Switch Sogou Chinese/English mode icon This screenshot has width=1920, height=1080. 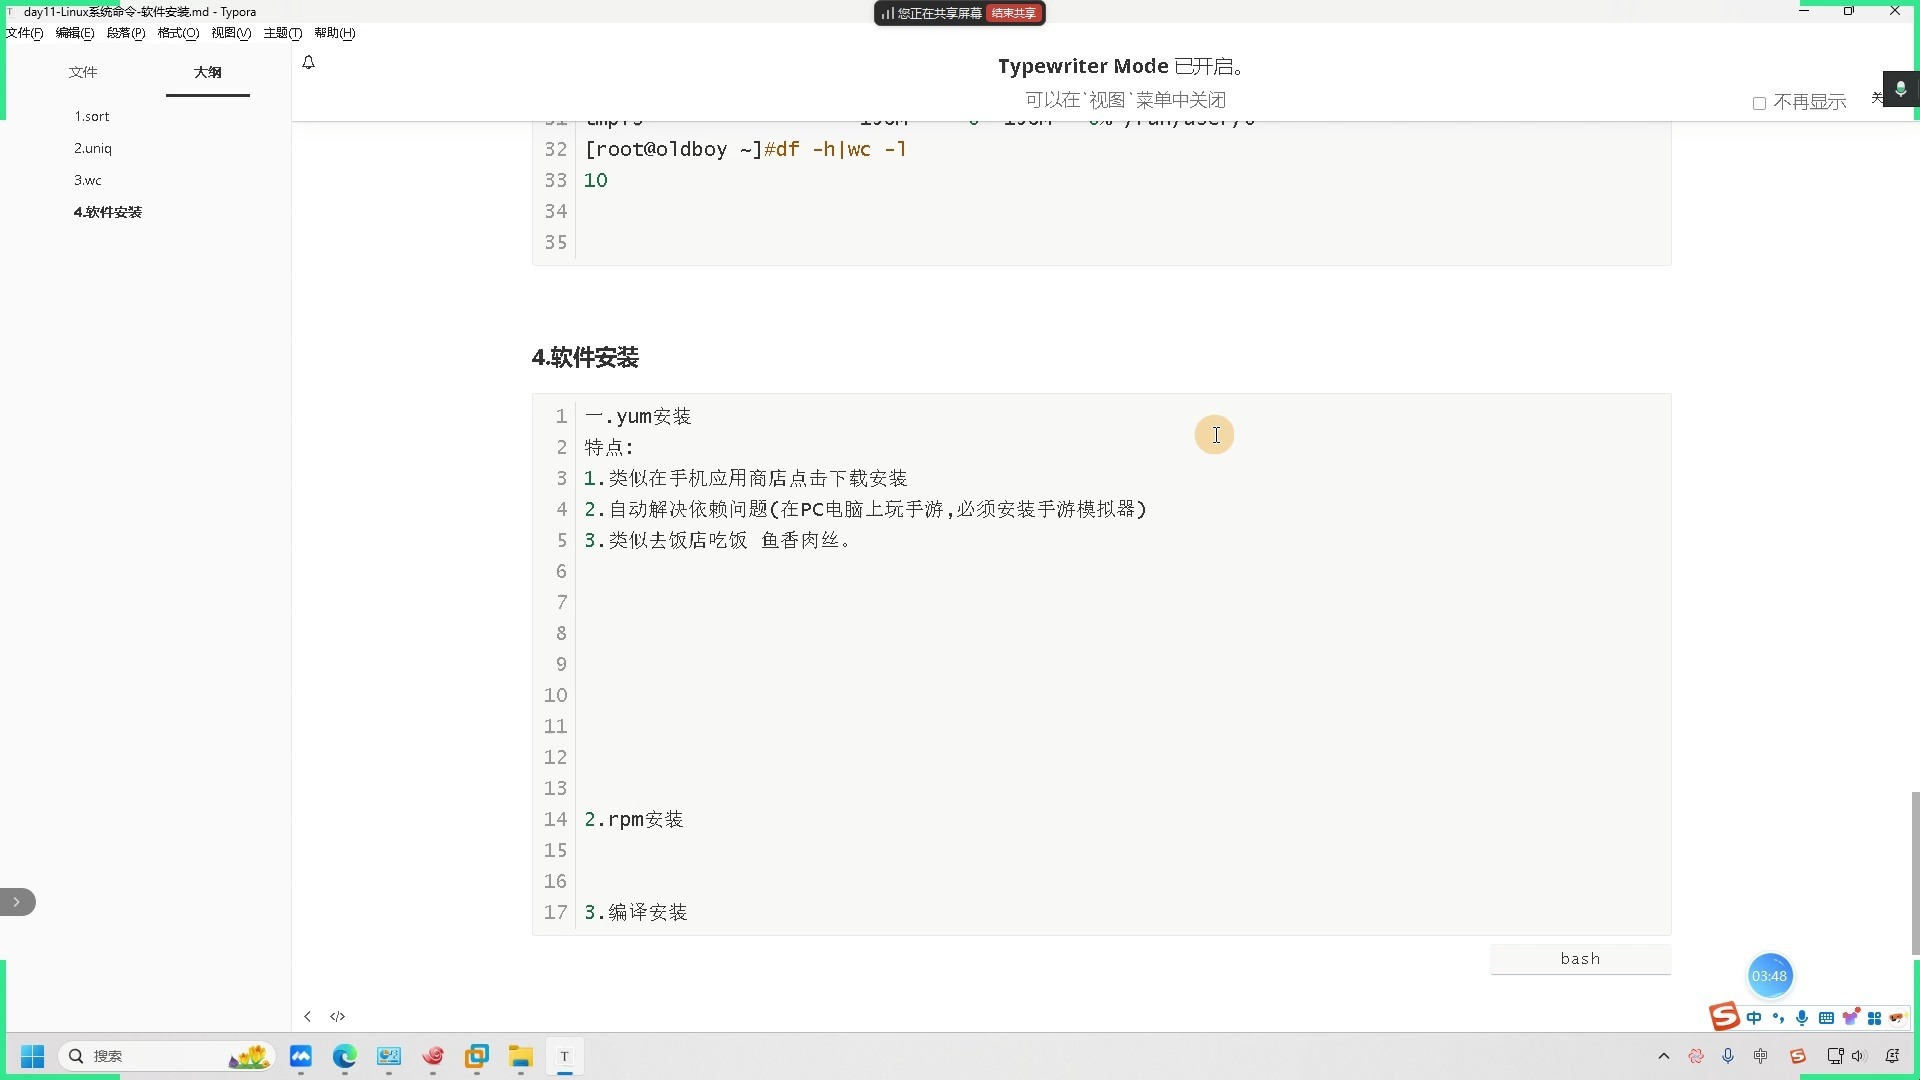pyautogui.click(x=1754, y=1018)
